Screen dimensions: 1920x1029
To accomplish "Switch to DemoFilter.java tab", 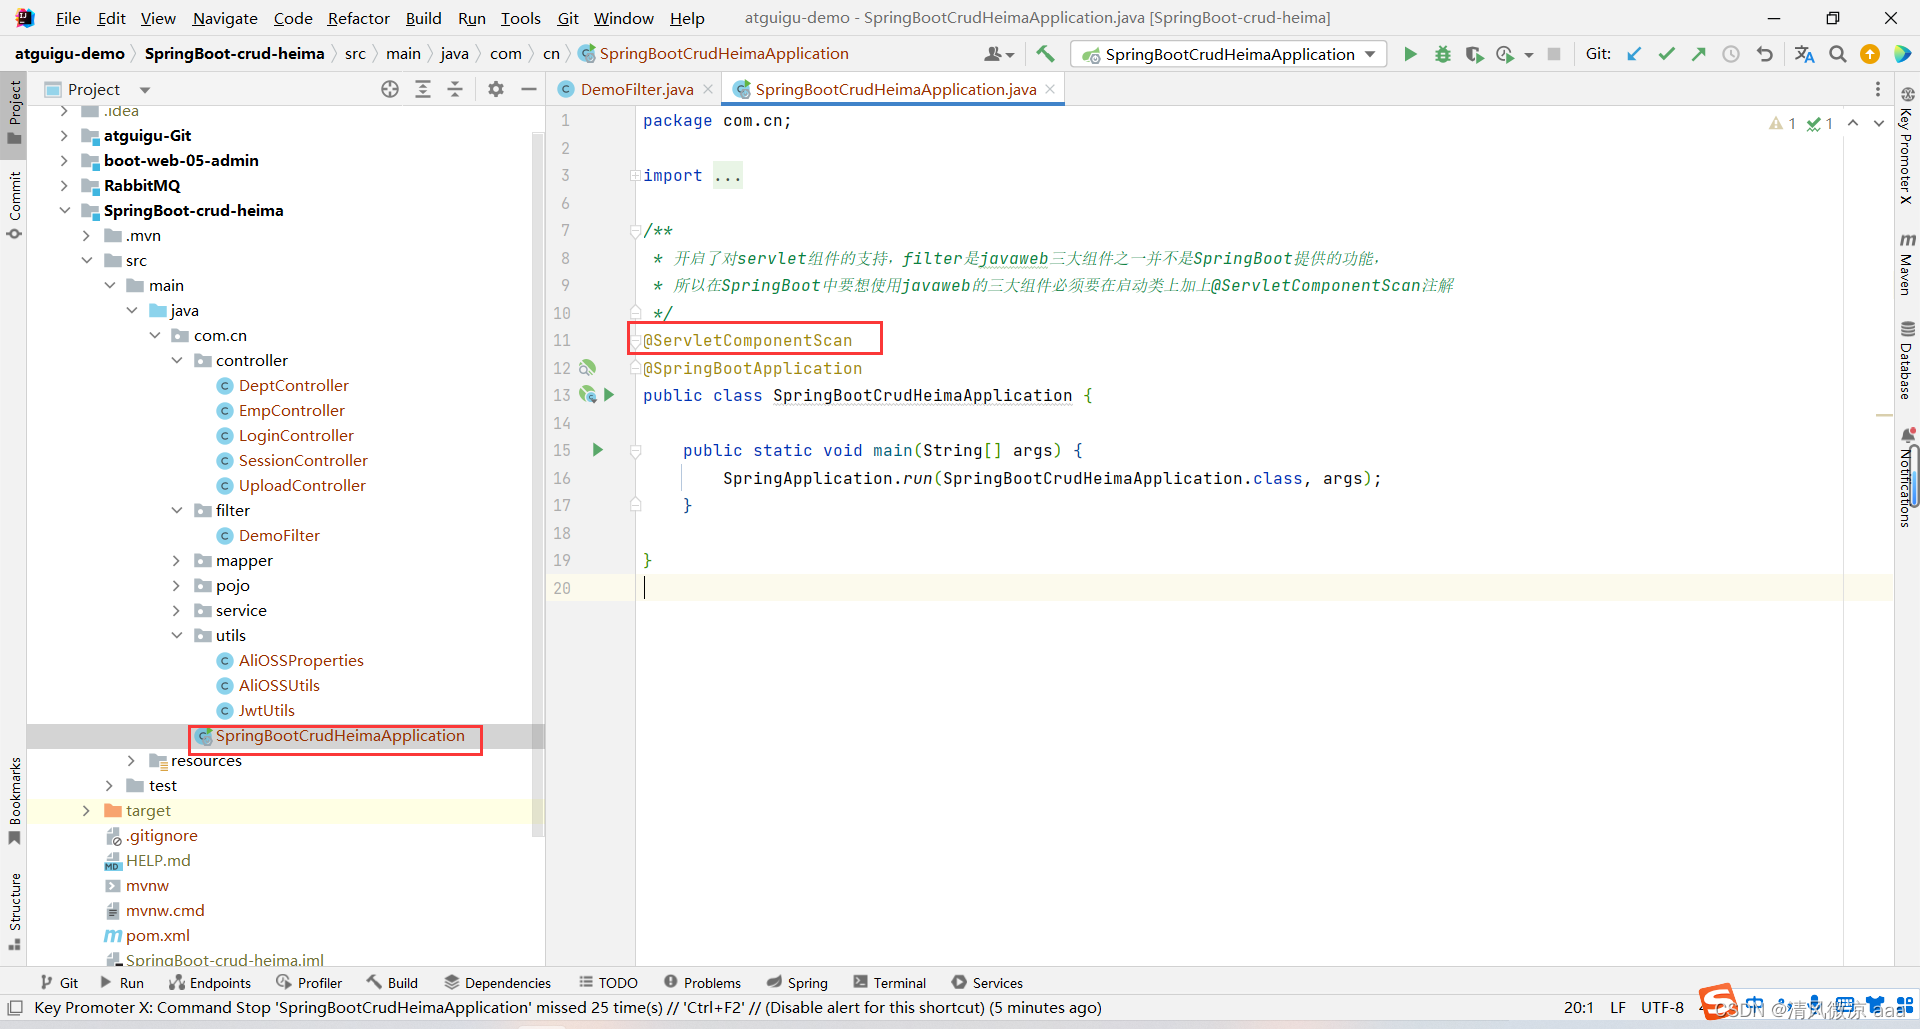I will [636, 89].
